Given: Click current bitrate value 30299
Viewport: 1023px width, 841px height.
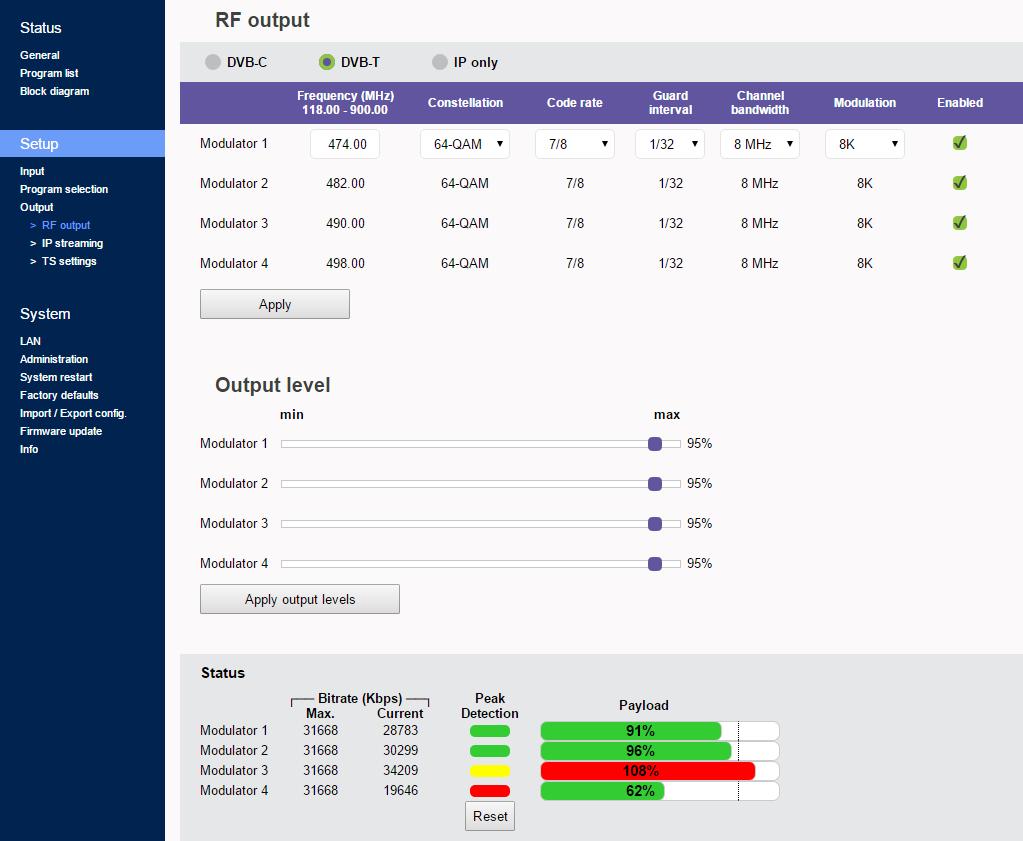Looking at the screenshot, I should coord(400,750).
